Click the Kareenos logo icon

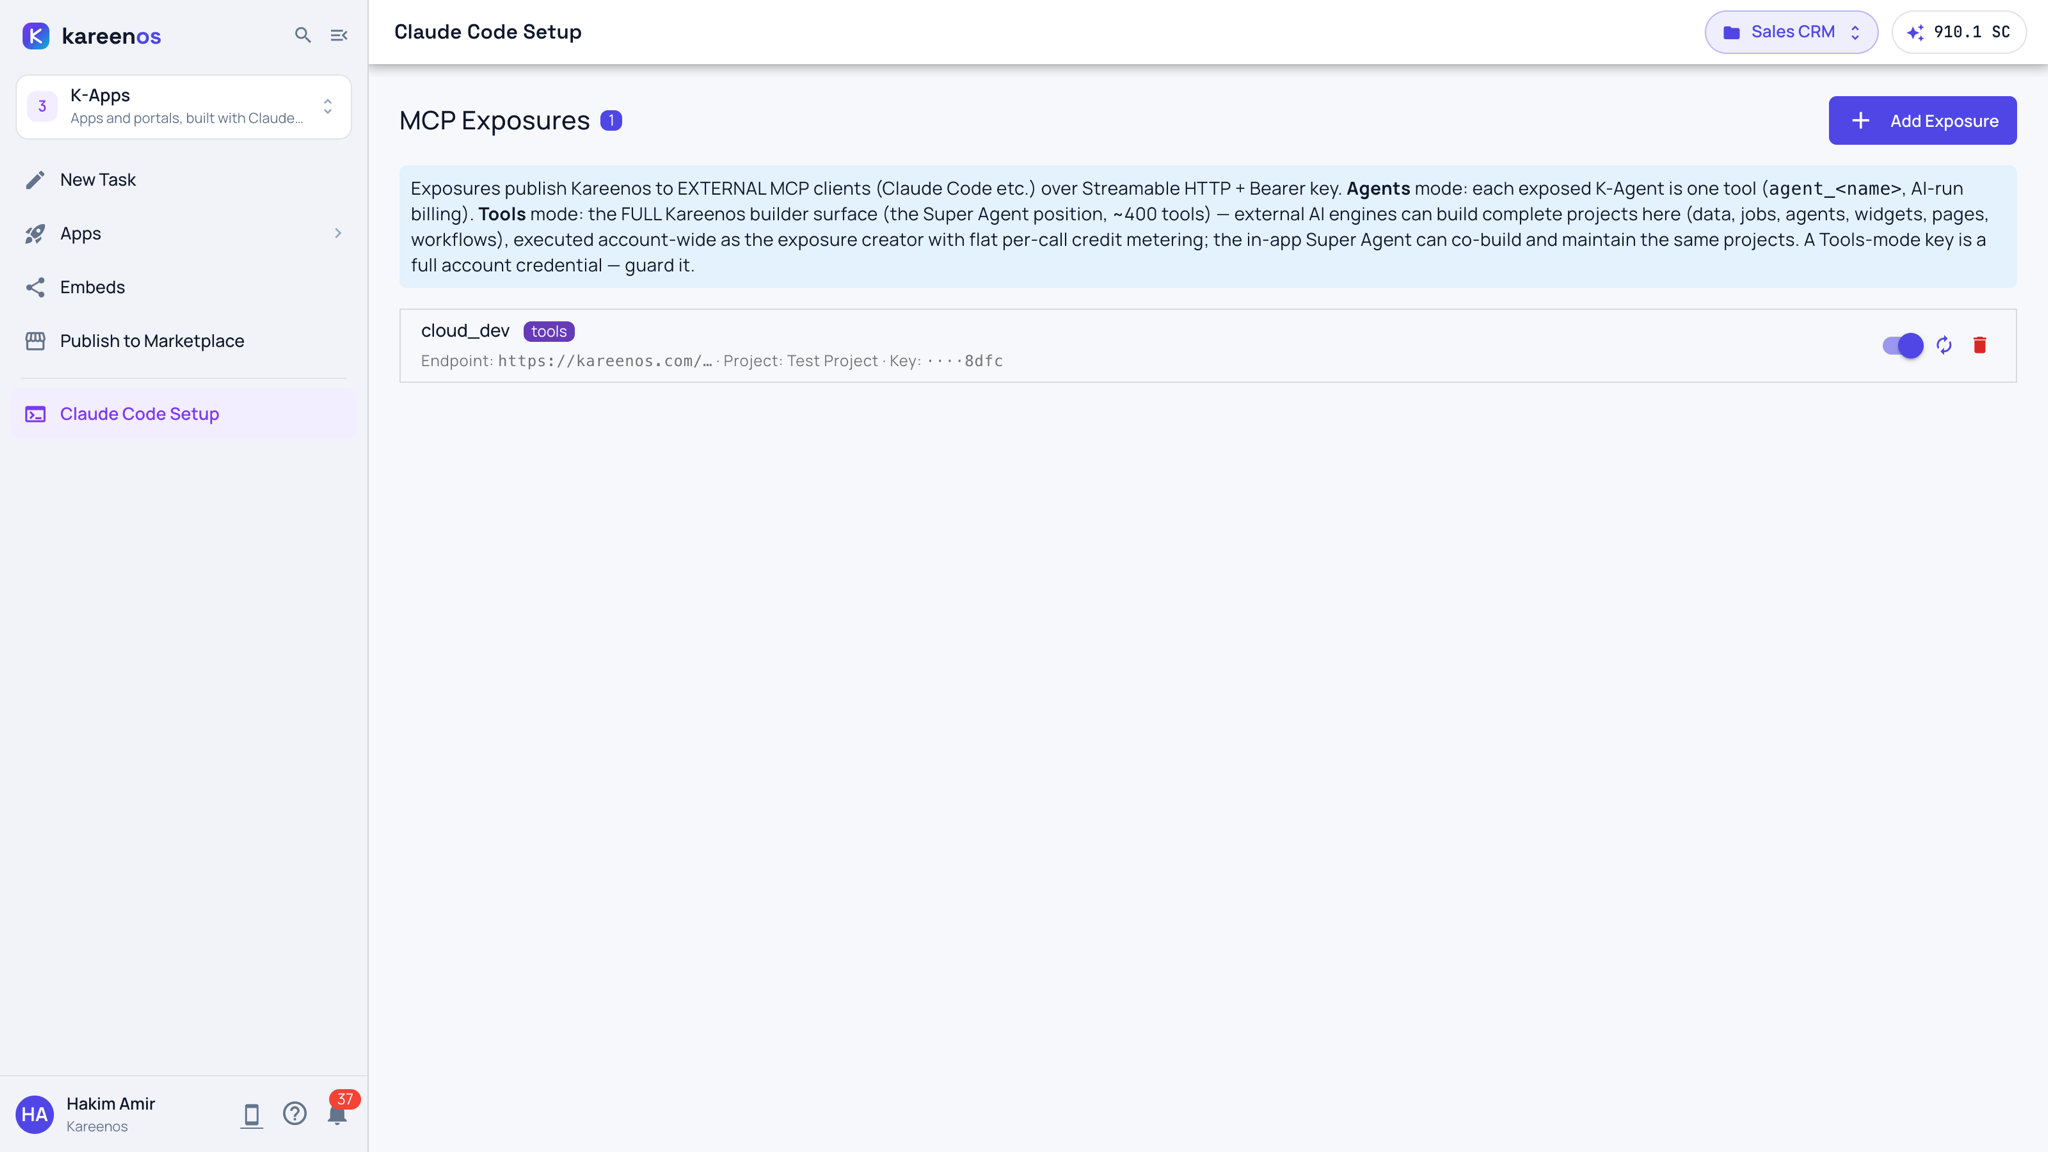coord(36,36)
